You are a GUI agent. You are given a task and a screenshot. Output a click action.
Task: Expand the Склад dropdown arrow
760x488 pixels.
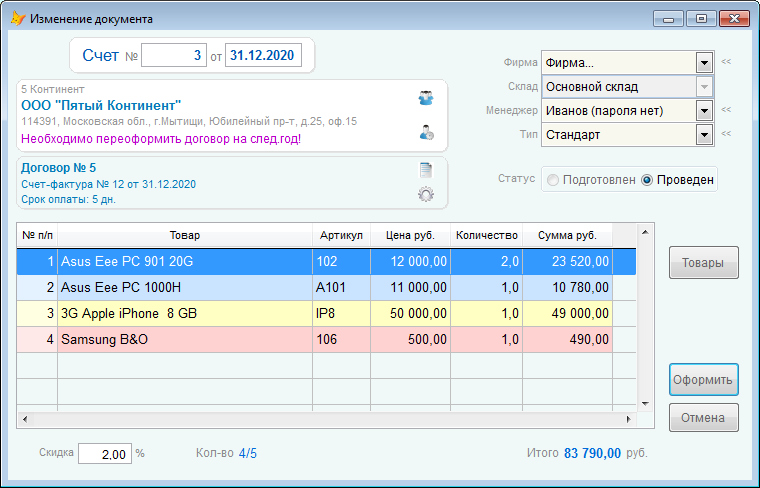point(704,87)
